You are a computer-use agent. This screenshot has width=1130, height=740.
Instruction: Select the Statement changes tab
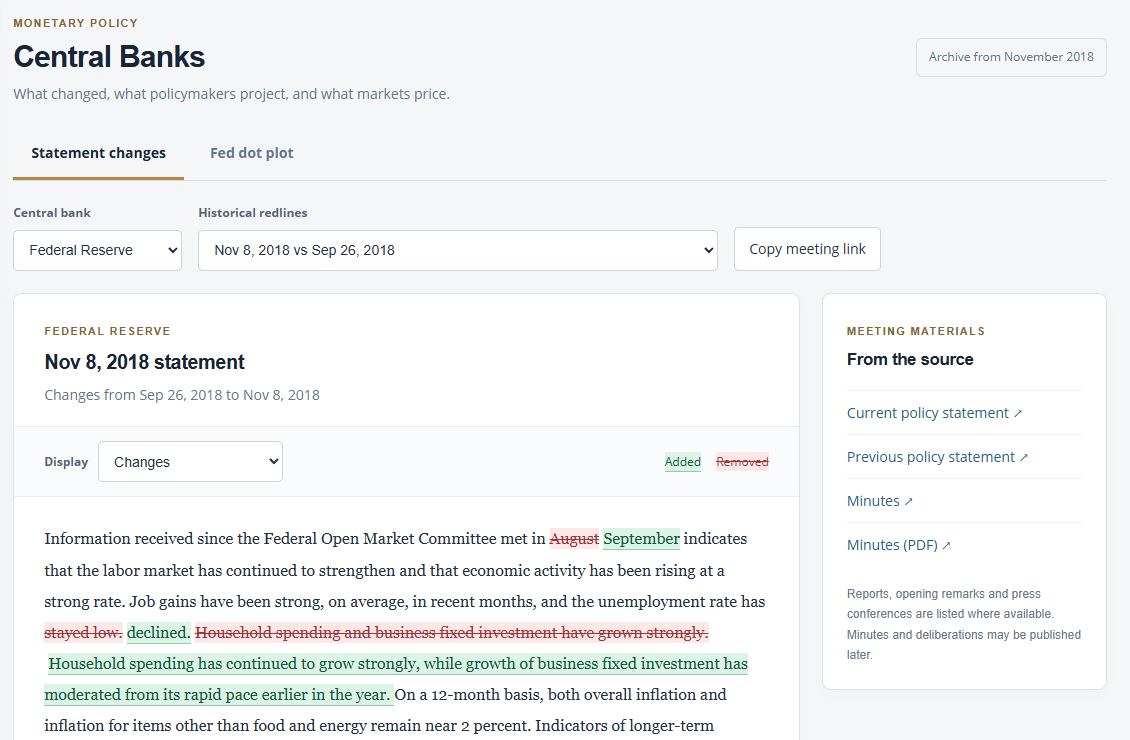tap(99, 153)
